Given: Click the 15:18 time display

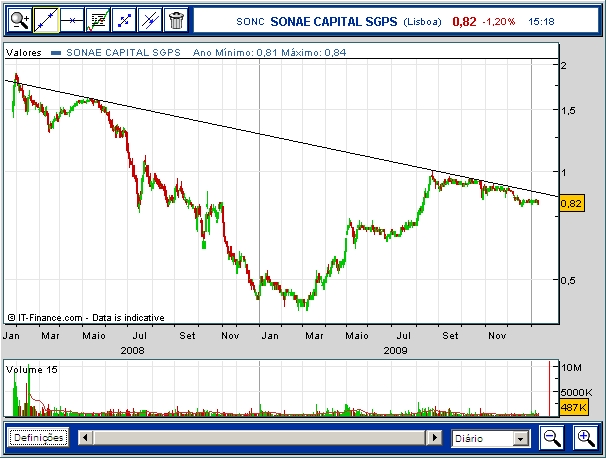Looking at the screenshot, I should click(541, 22).
